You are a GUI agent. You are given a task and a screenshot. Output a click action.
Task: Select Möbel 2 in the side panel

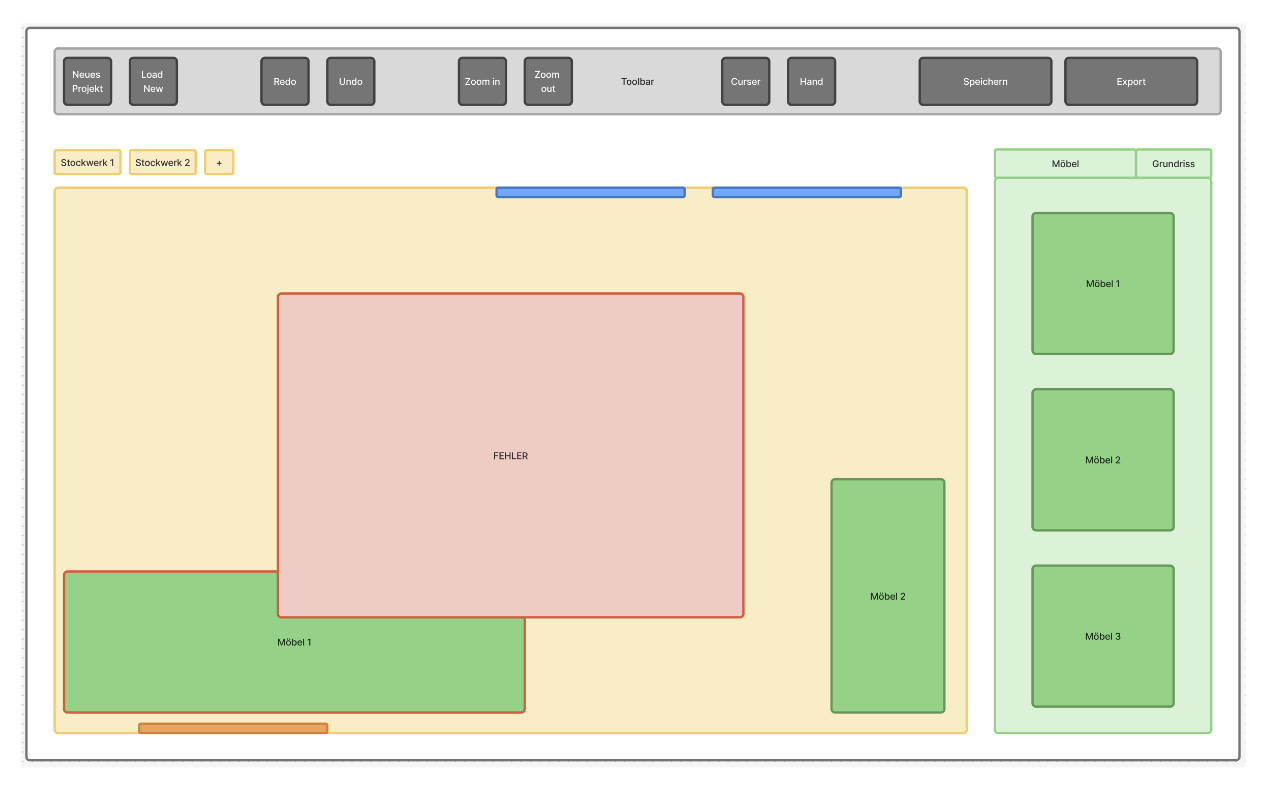coord(1103,460)
